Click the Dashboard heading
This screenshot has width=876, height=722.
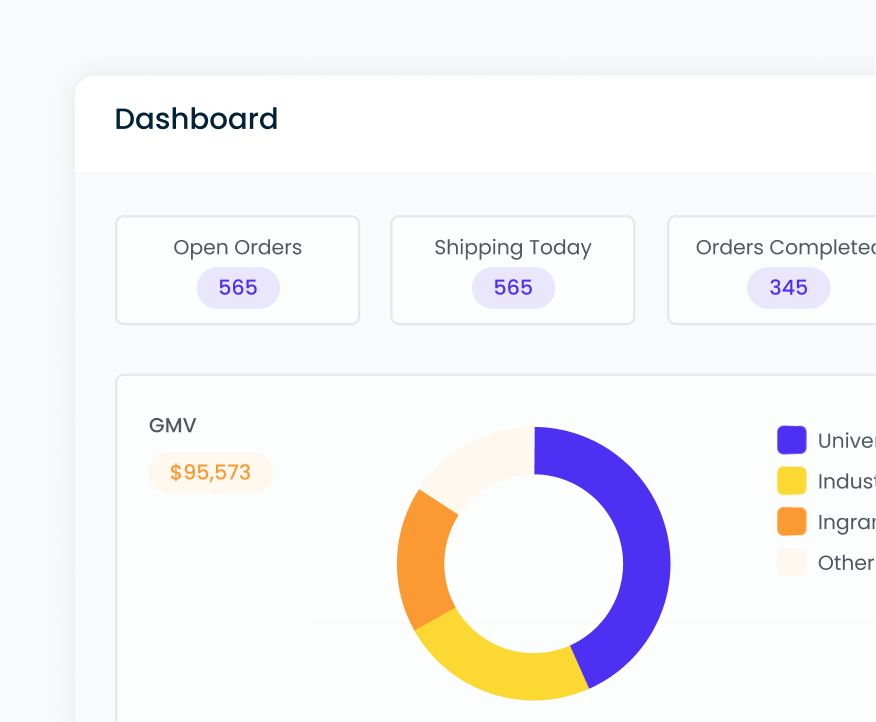point(196,118)
